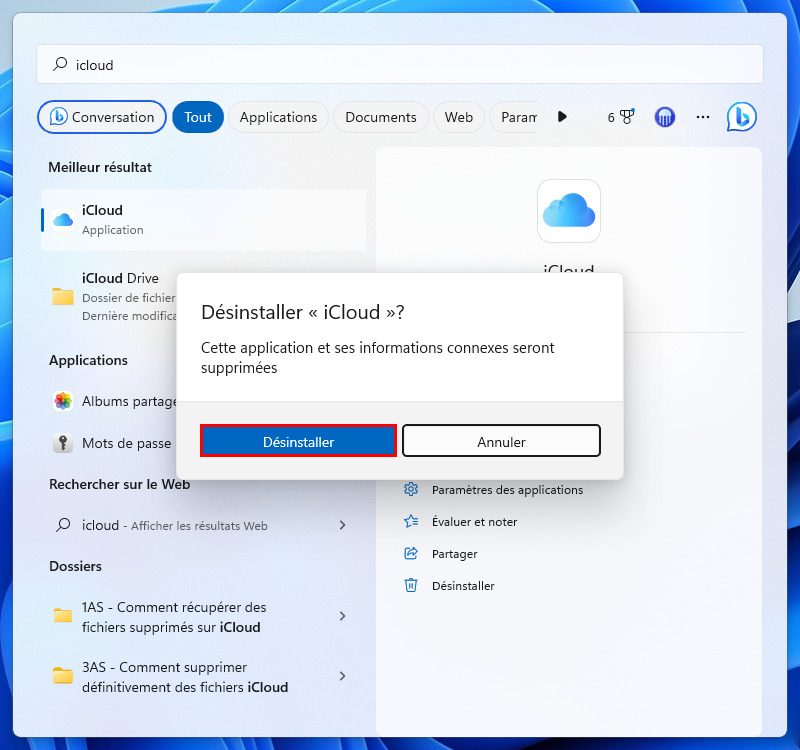Open Paramètres des applications

tap(507, 490)
